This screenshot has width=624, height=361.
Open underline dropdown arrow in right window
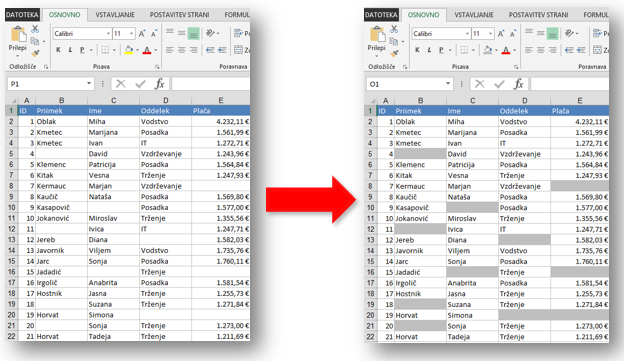tap(450, 51)
